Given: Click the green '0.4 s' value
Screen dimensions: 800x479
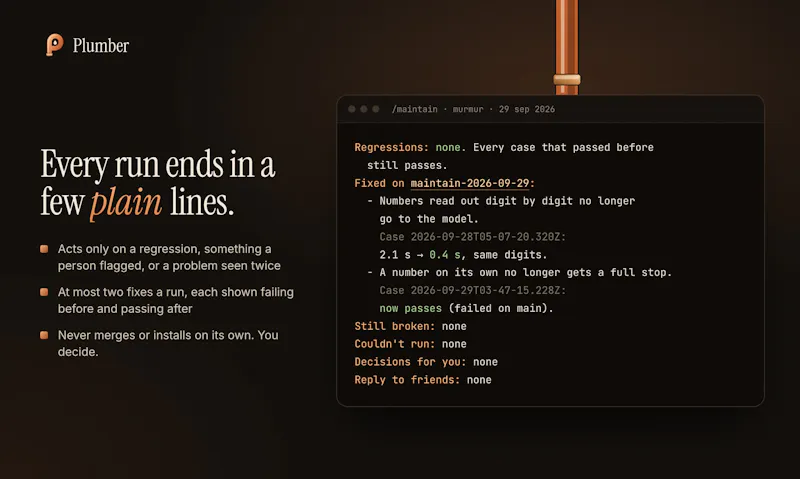Looking at the screenshot, I should 444,255.
